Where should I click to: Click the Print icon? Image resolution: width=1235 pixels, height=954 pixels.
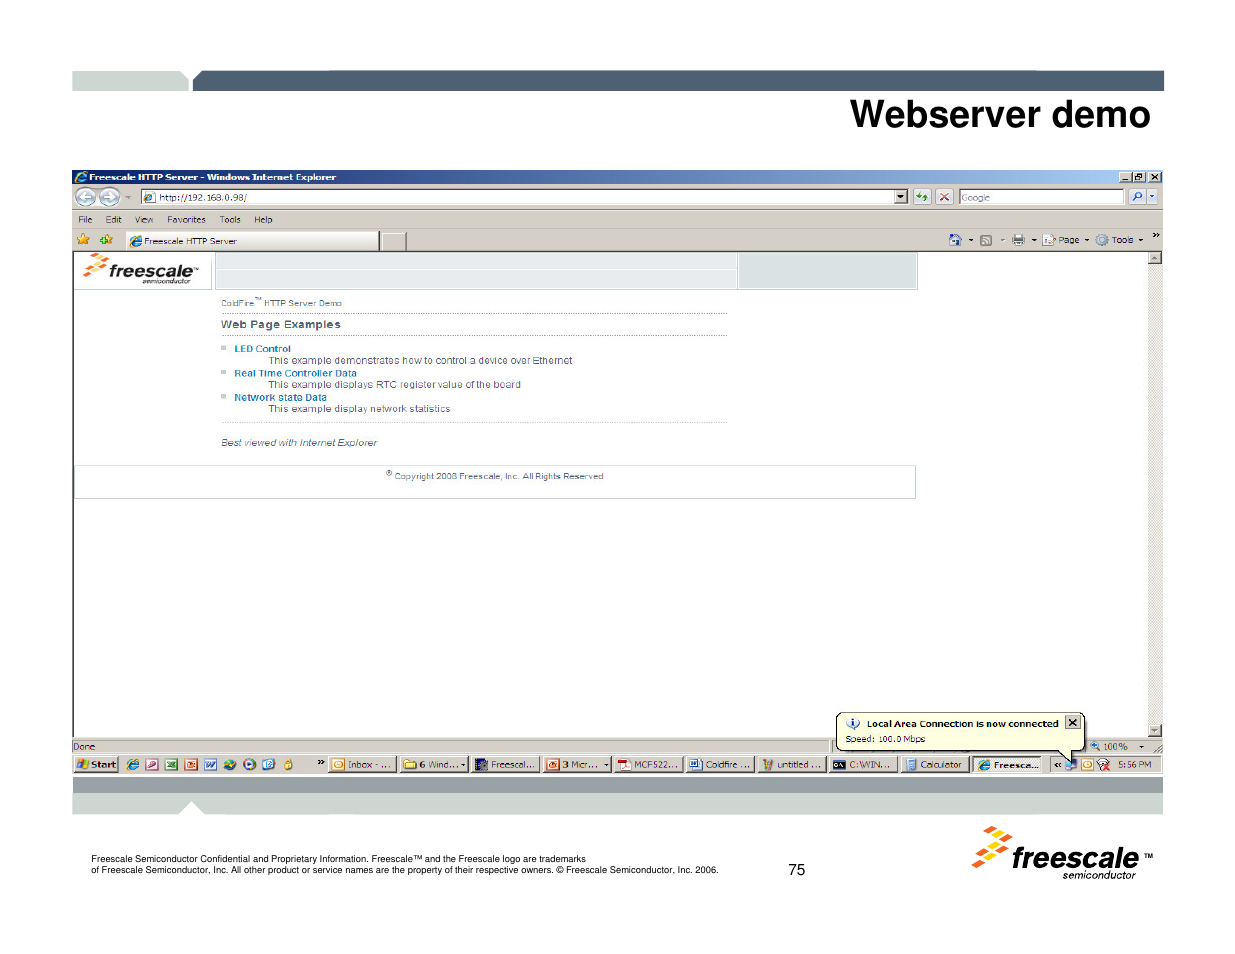tap(1018, 240)
